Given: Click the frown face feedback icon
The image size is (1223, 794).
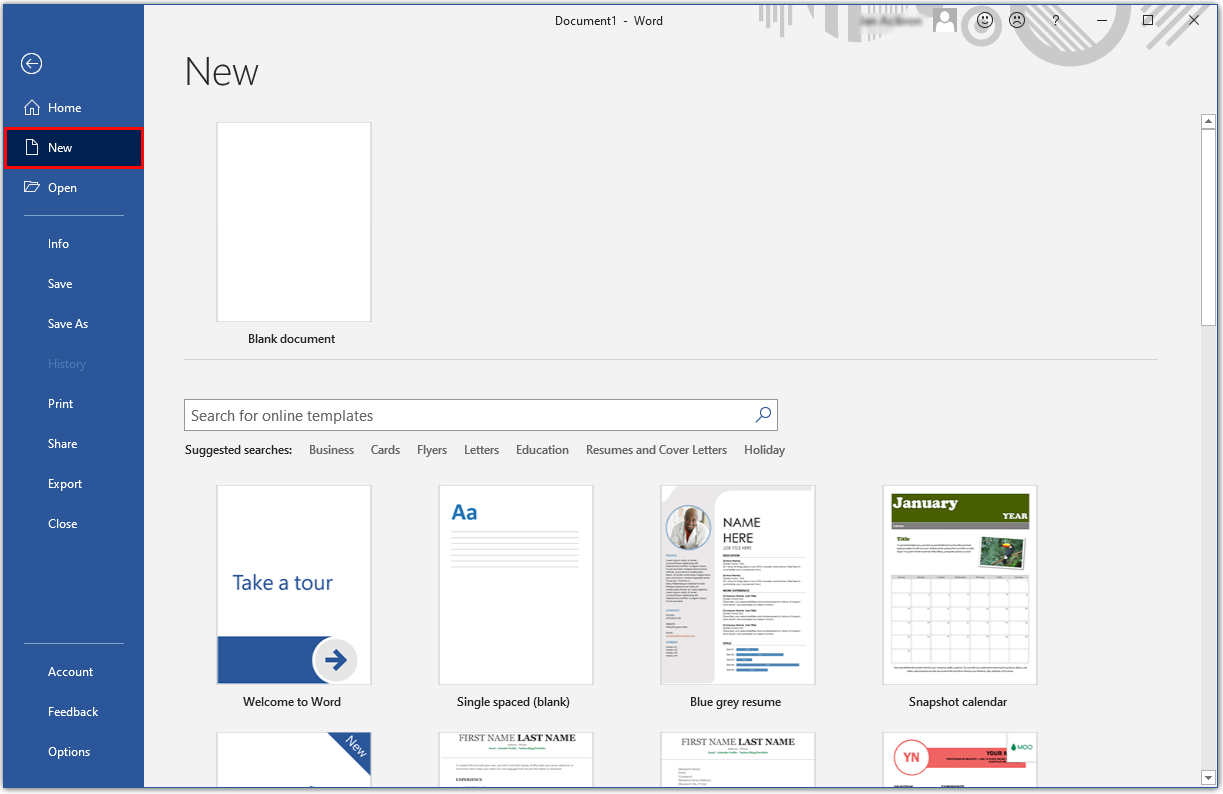Looking at the screenshot, I should 1017,20.
